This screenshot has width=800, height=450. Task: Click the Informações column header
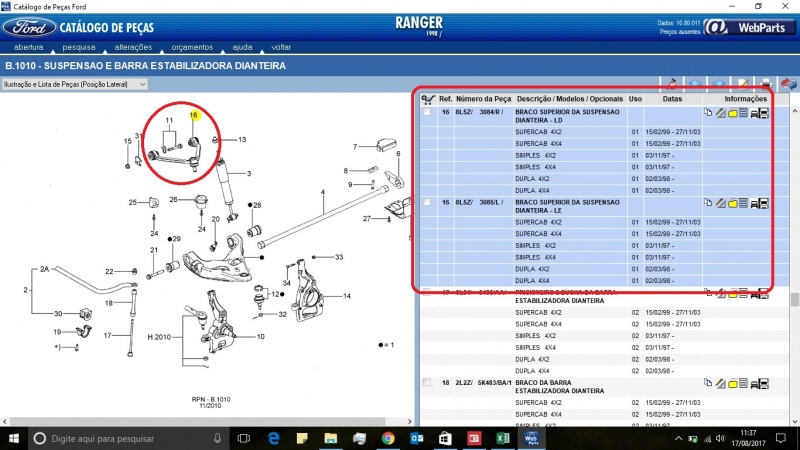tap(745, 99)
